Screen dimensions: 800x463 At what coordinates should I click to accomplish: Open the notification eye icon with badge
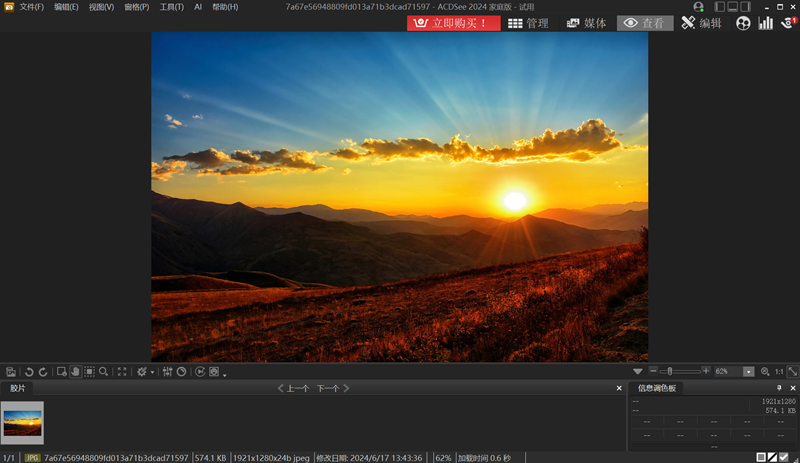click(x=788, y=23)
